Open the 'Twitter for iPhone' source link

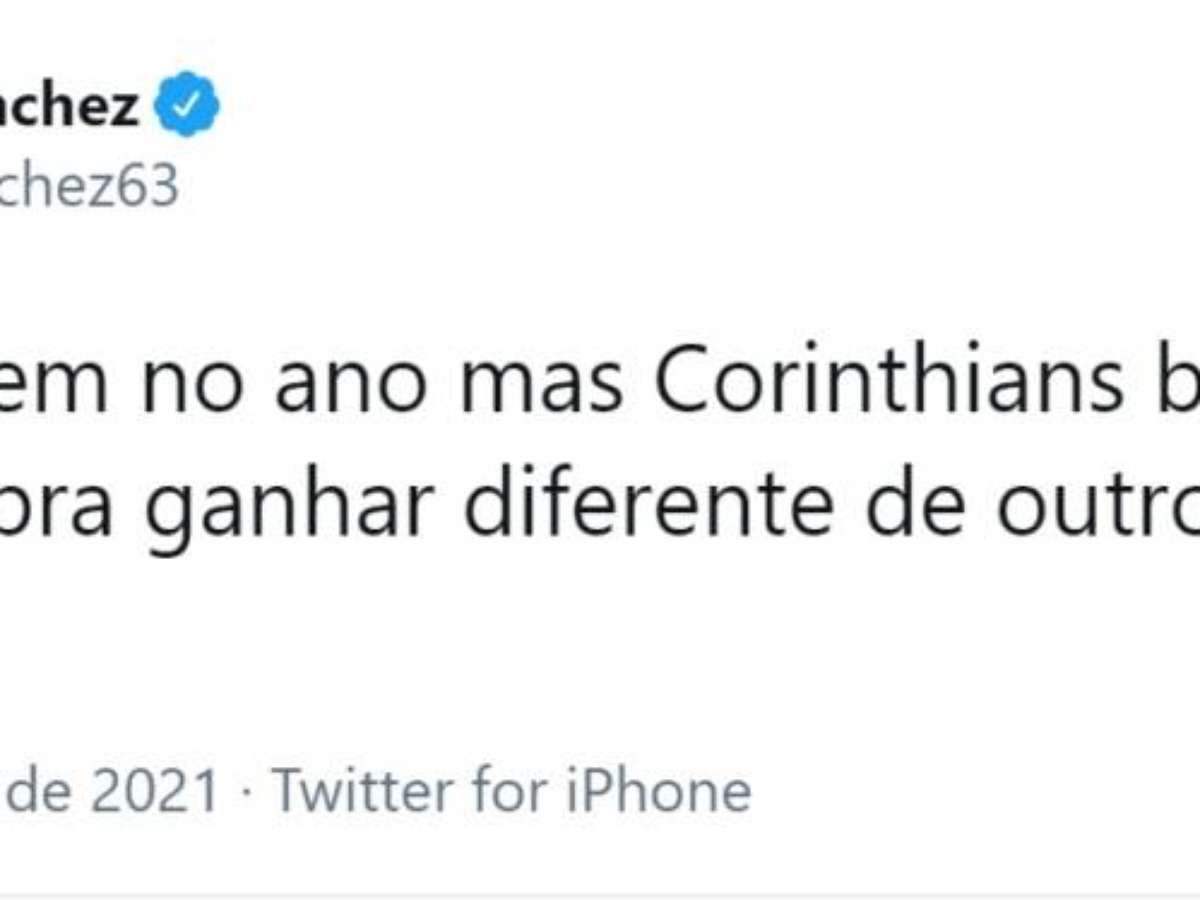[x=511, y=791]
